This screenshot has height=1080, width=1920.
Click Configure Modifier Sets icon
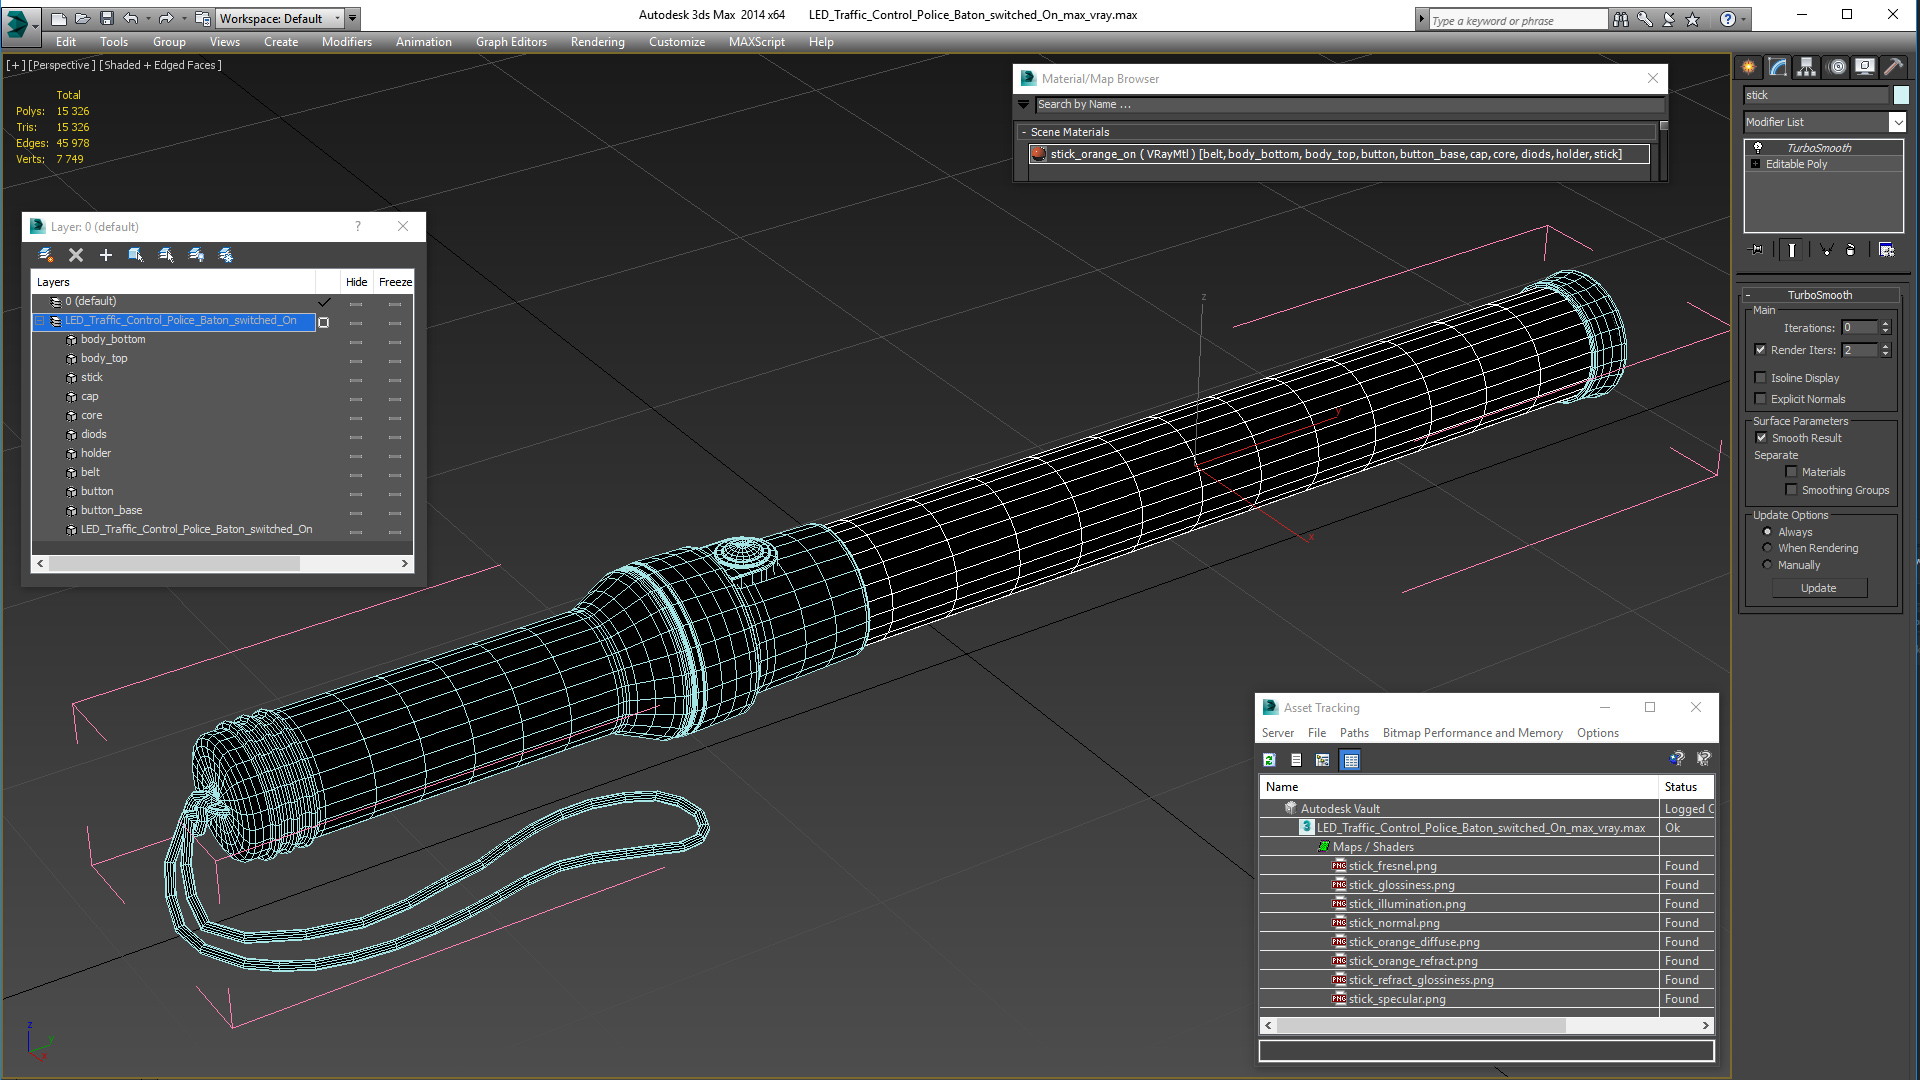click(1886, 250)
